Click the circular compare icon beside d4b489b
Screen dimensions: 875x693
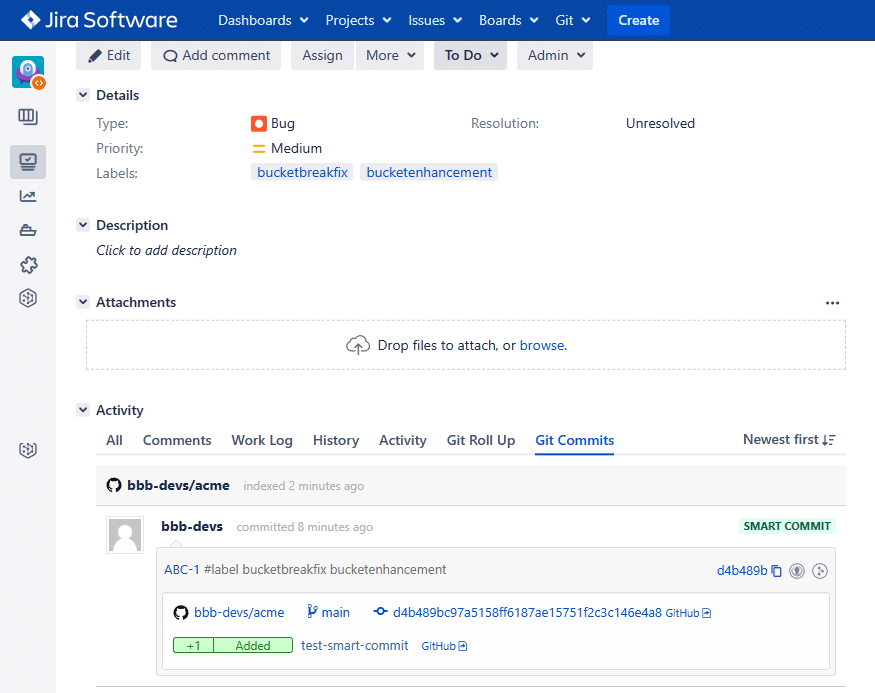(x=797, y=571)
